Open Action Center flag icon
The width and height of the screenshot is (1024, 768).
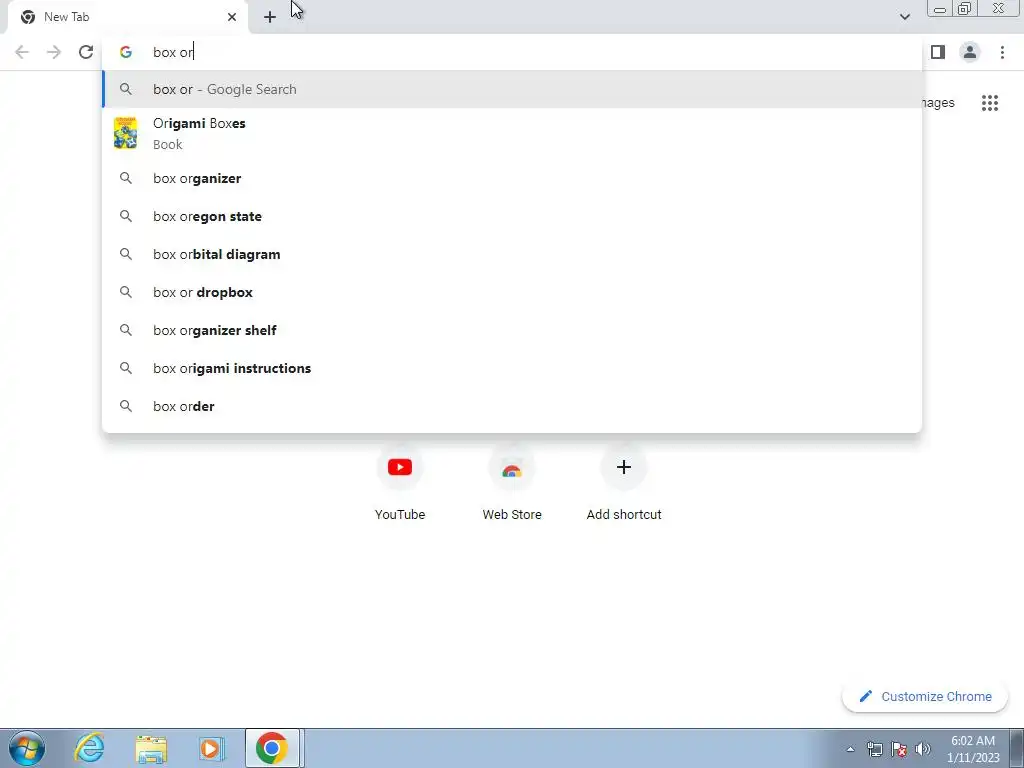click(x=899, y=749)
